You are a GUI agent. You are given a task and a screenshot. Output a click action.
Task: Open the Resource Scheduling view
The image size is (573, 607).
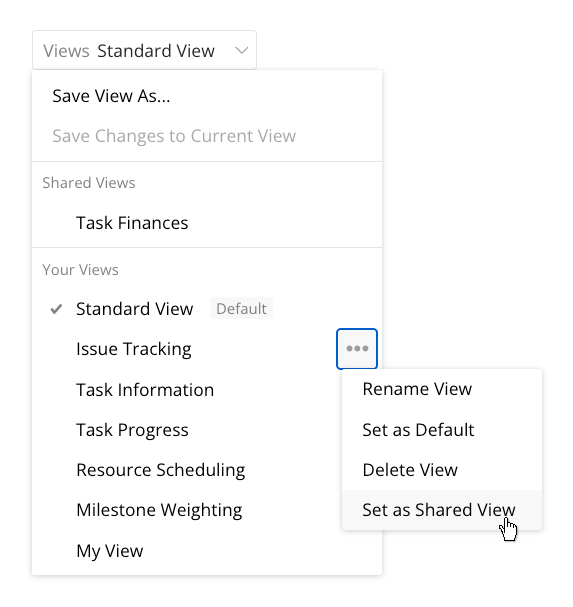click(x=161, y=470)
